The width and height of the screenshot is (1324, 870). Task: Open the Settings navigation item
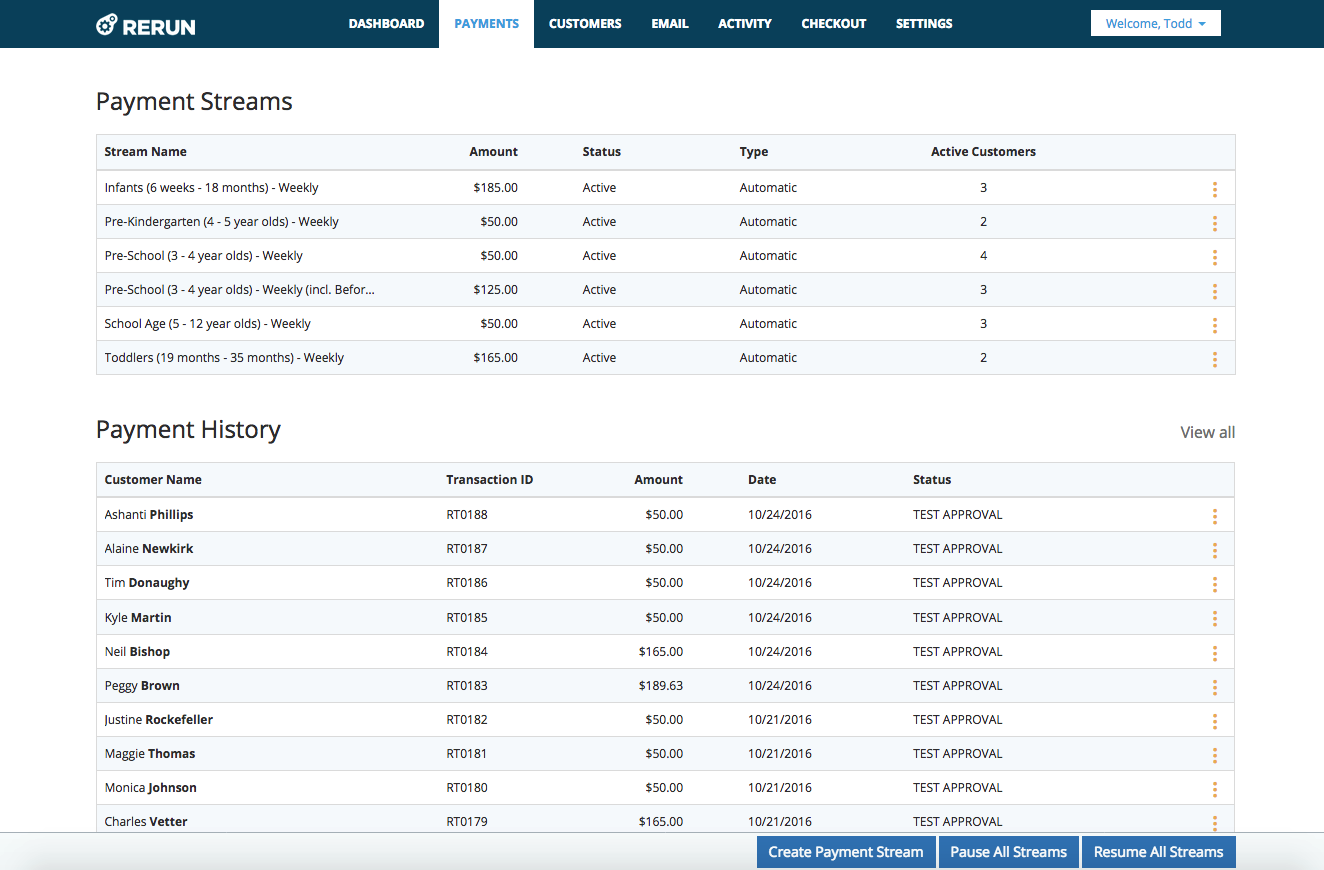click(923, 24)
